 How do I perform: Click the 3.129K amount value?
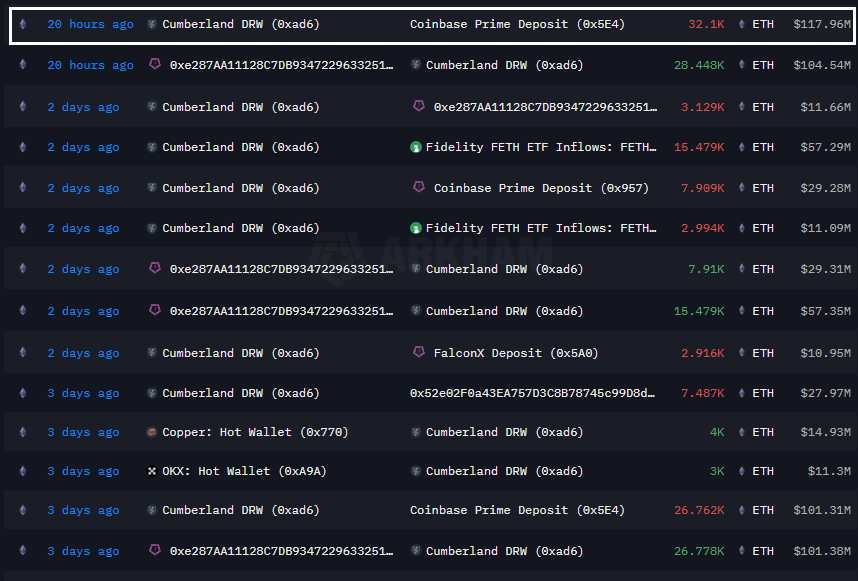pos(703,107)
